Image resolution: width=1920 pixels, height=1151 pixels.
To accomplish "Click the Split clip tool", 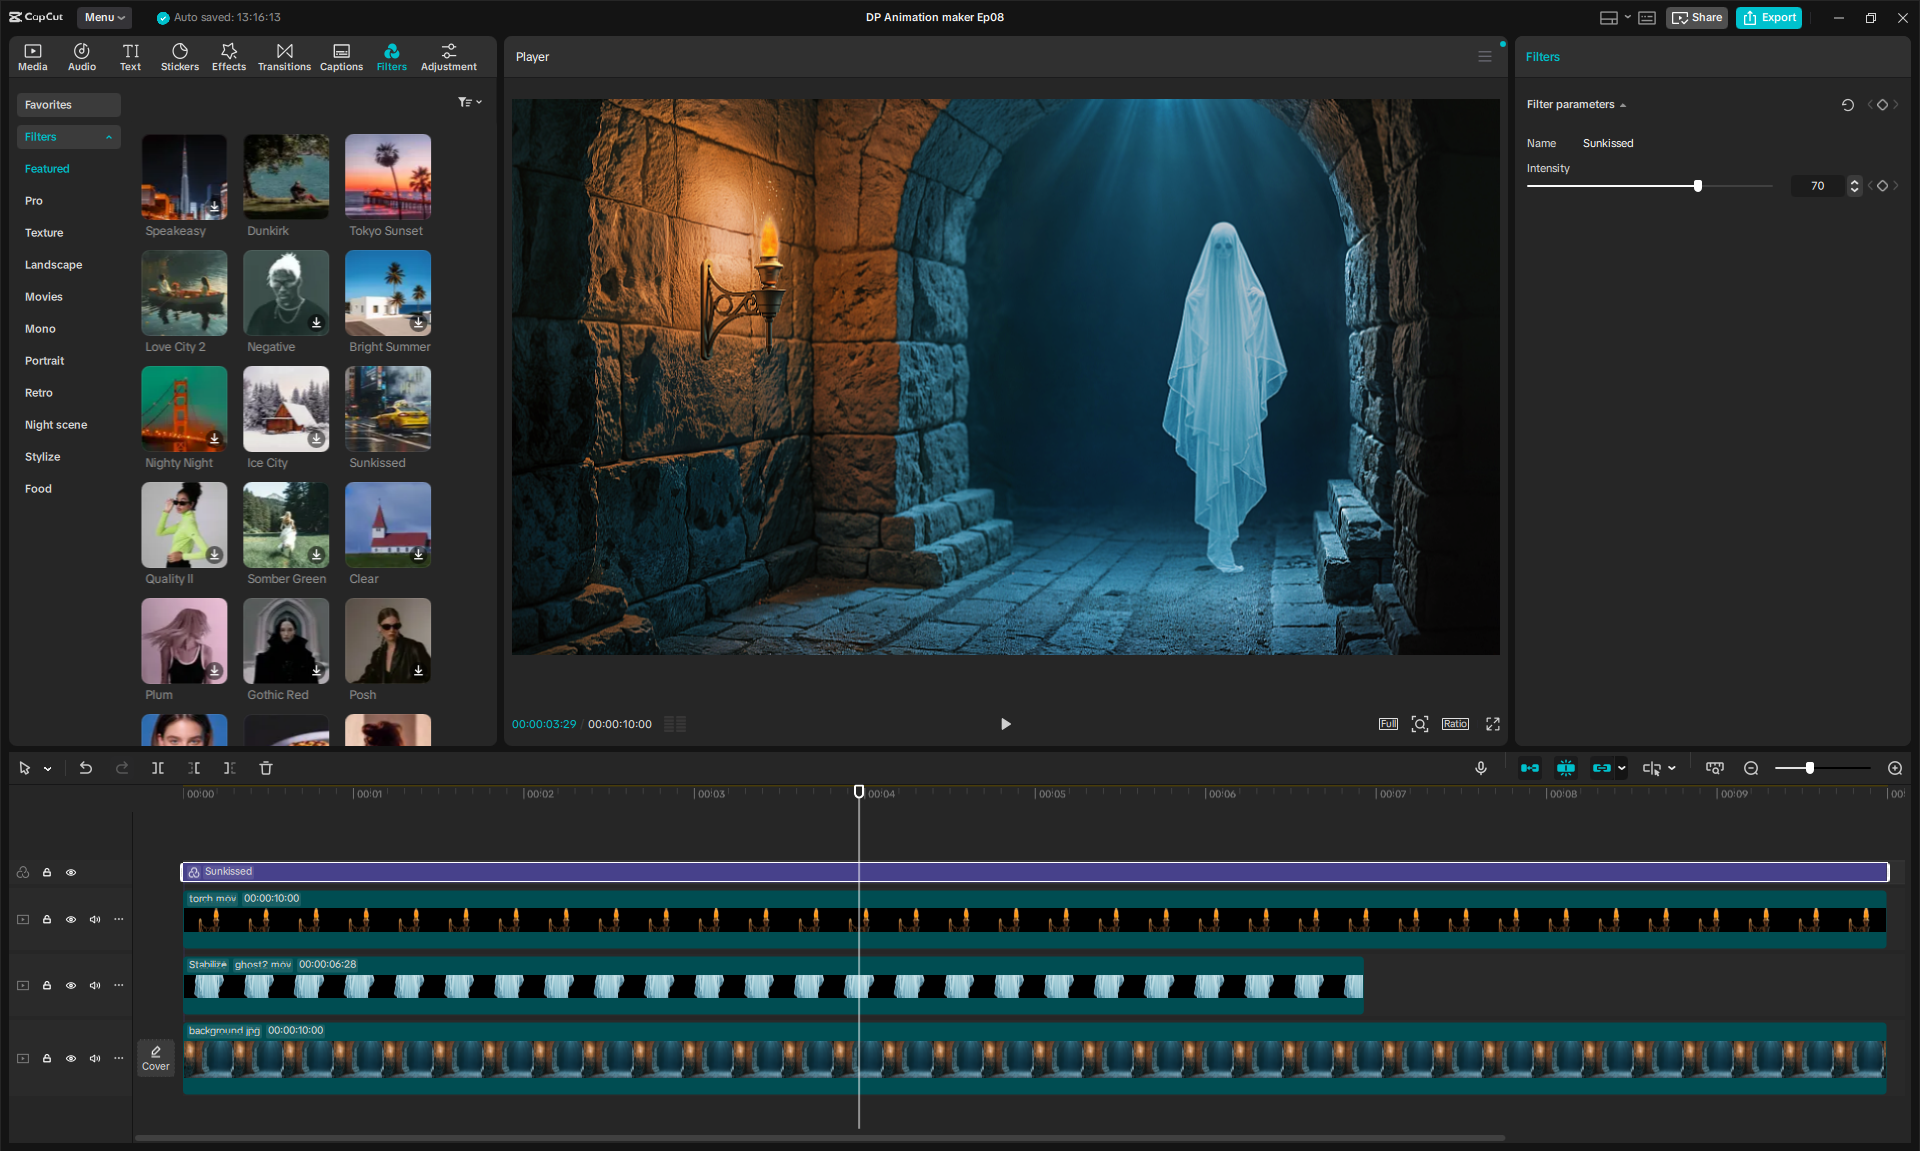I will [158, 768].
